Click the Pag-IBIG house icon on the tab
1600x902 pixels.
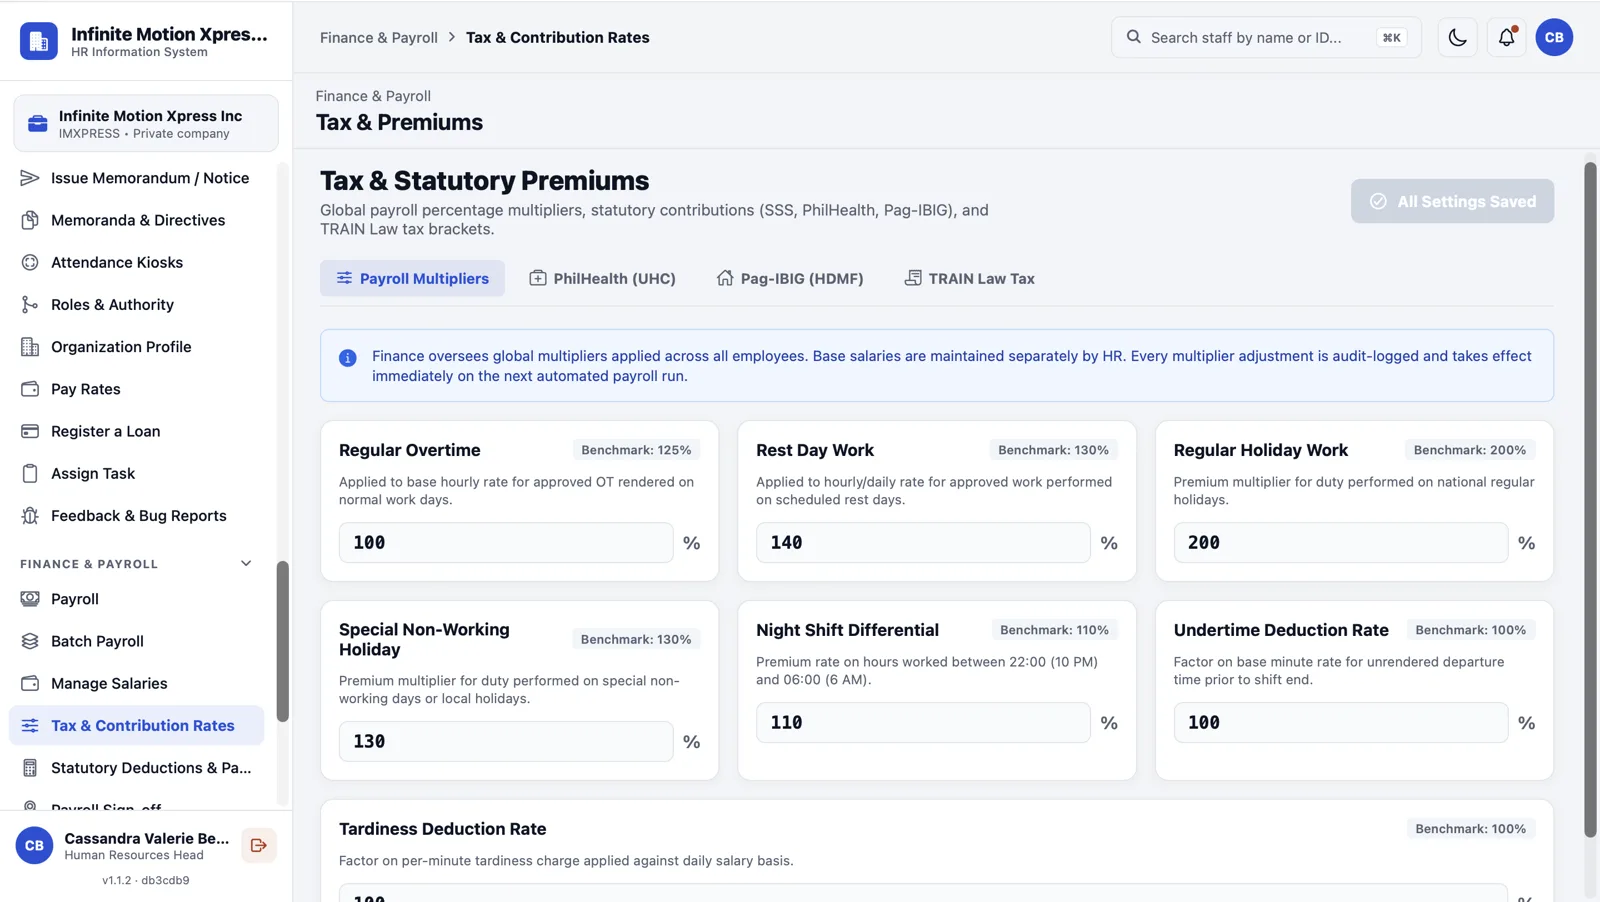(x=725, y=278)
